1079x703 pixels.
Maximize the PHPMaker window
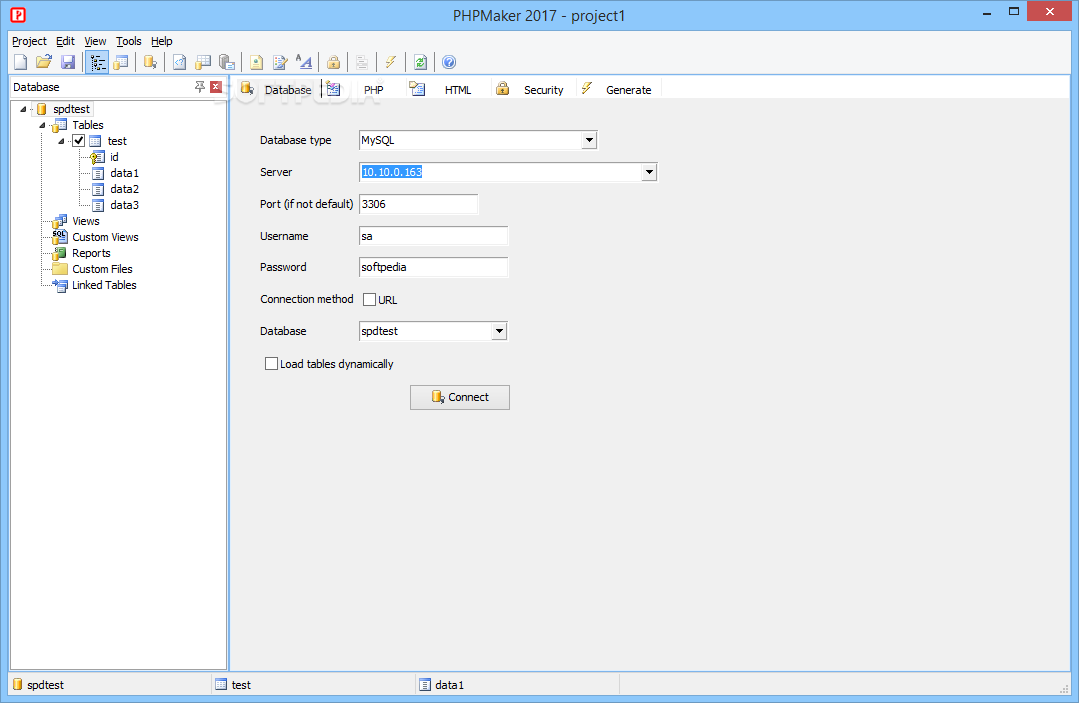1014,12
